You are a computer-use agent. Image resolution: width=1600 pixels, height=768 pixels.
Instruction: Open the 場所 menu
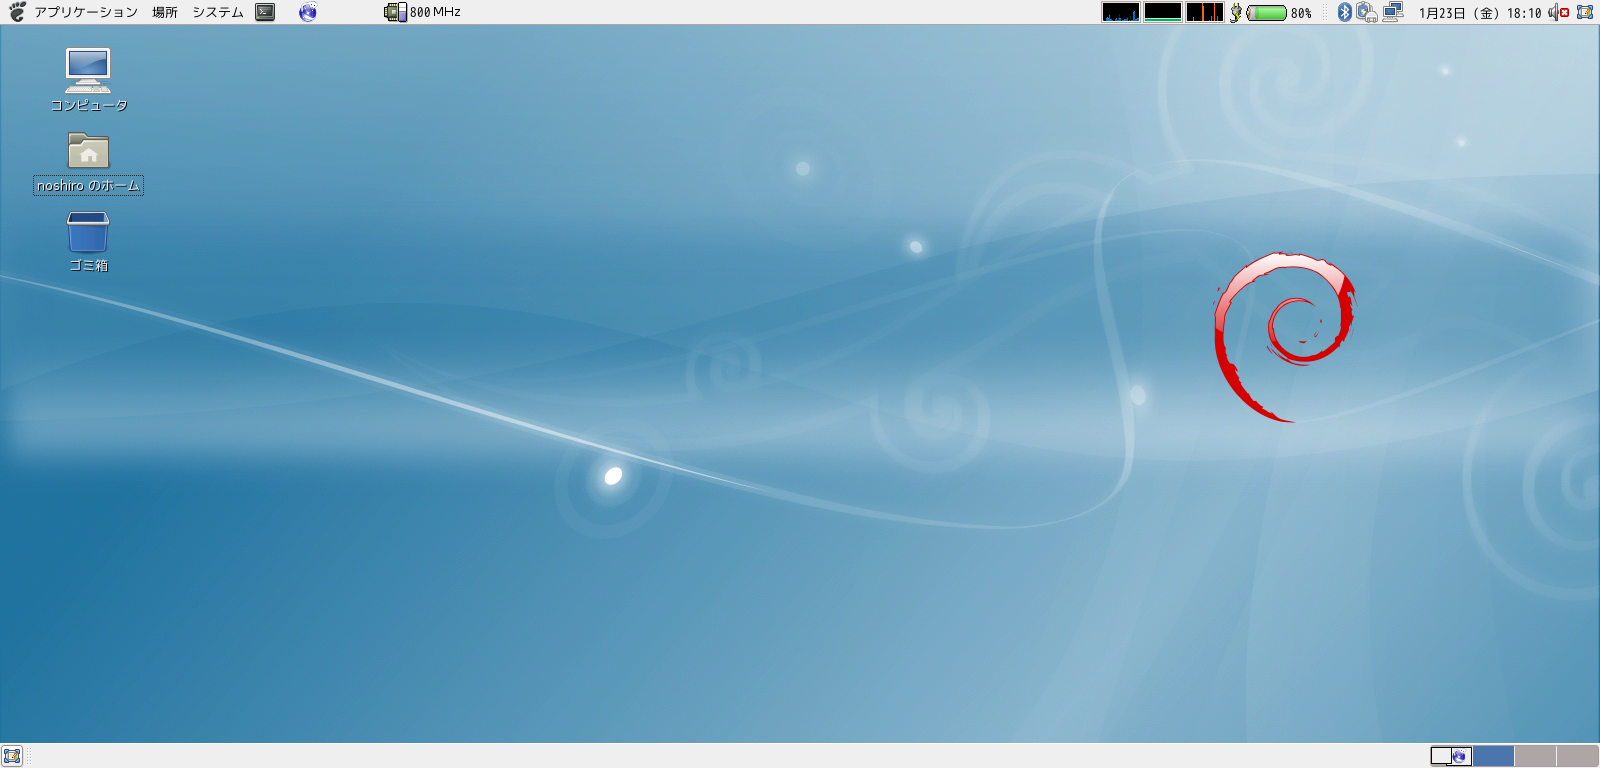click(x=165, y=12)
